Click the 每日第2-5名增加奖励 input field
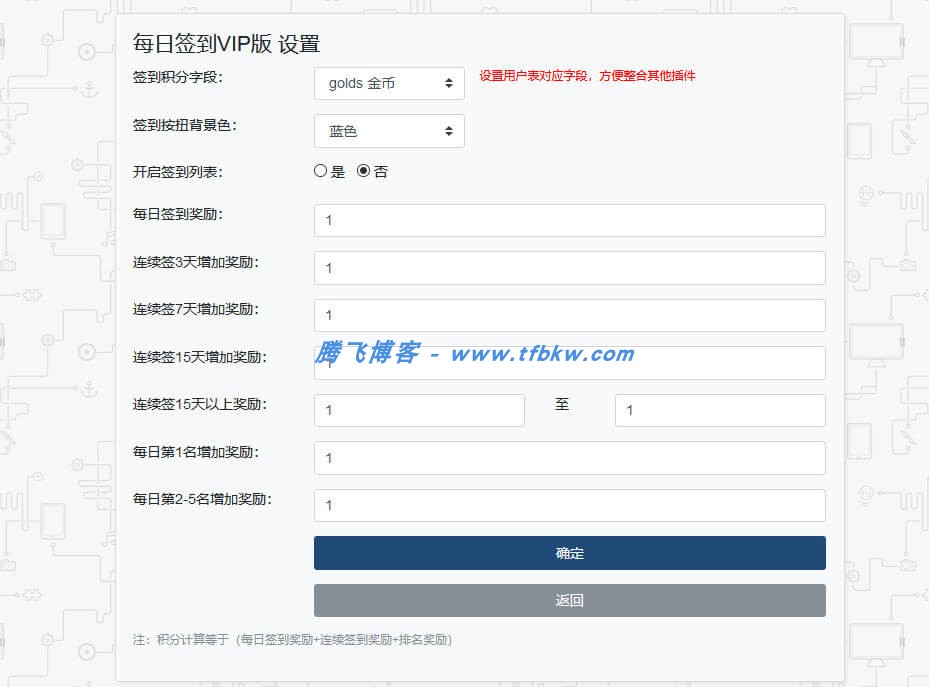The height and width of the screenshot is (687, 929). (x=569, y=505)
